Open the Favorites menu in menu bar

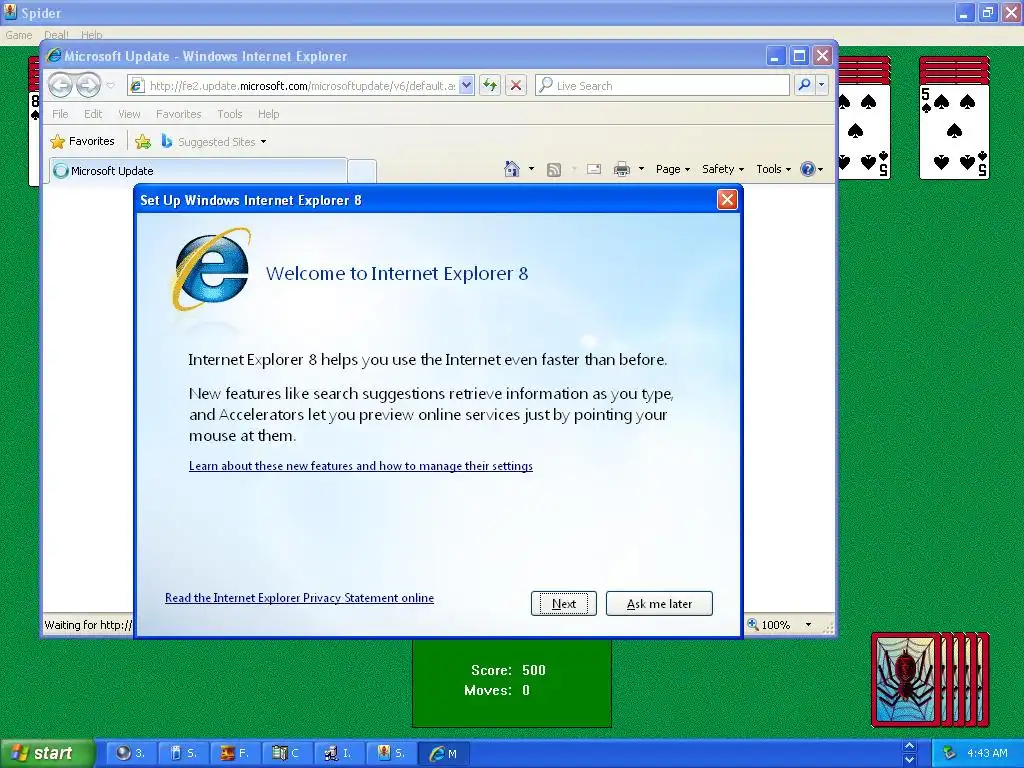point(178,114)
